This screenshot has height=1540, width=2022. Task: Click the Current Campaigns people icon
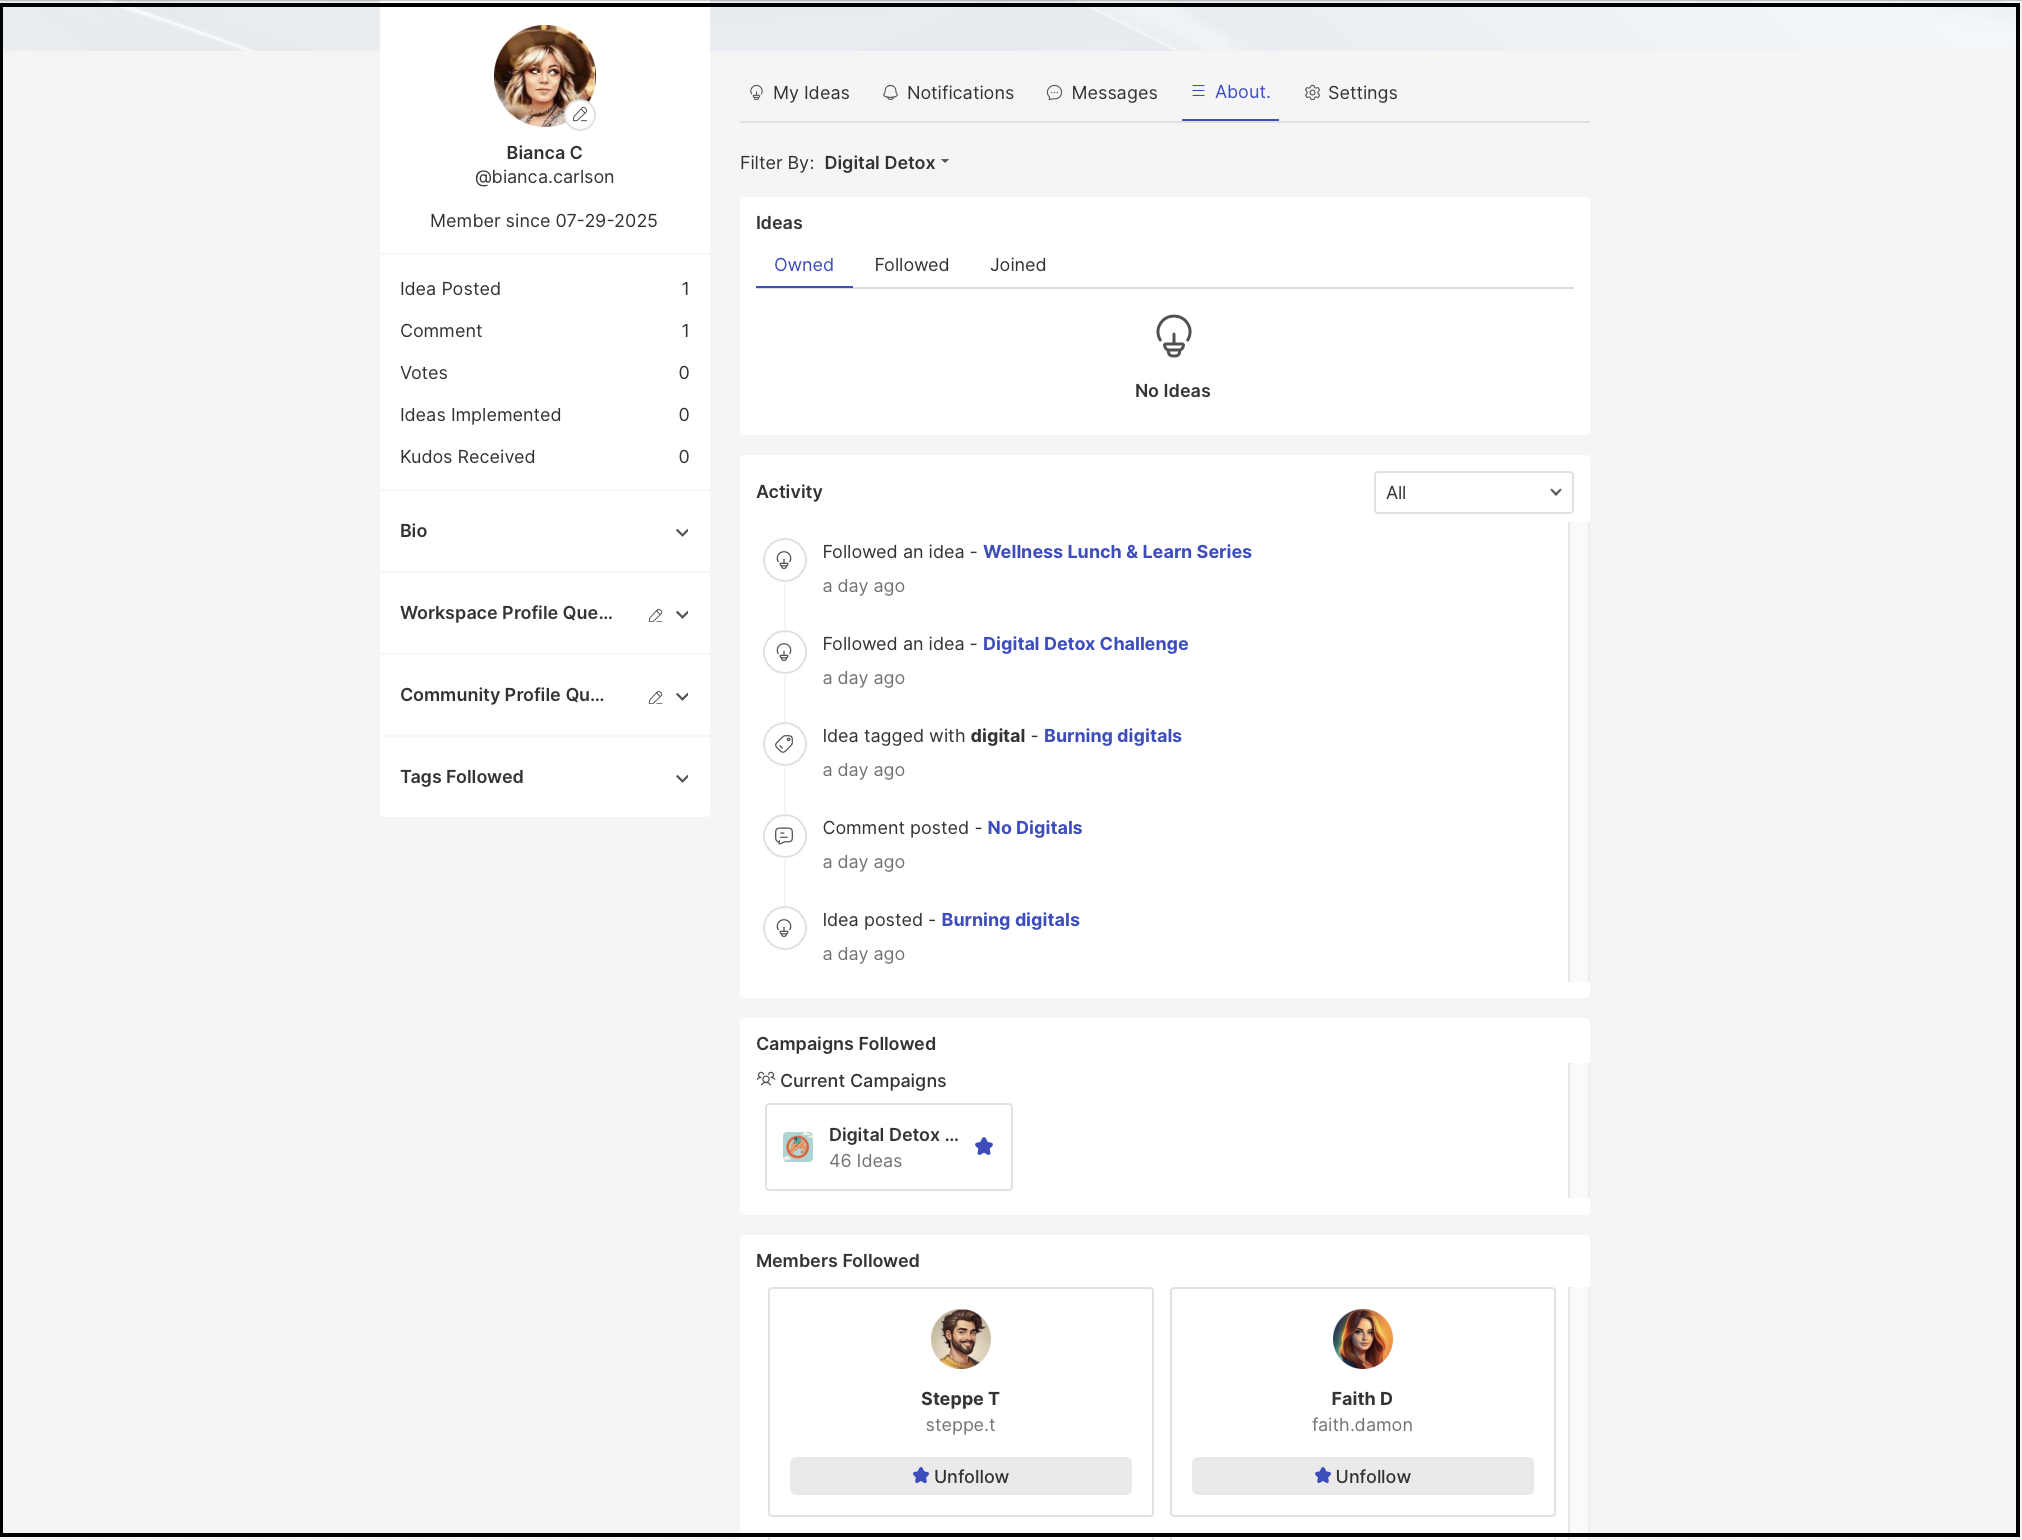(x=766, y=1079)
